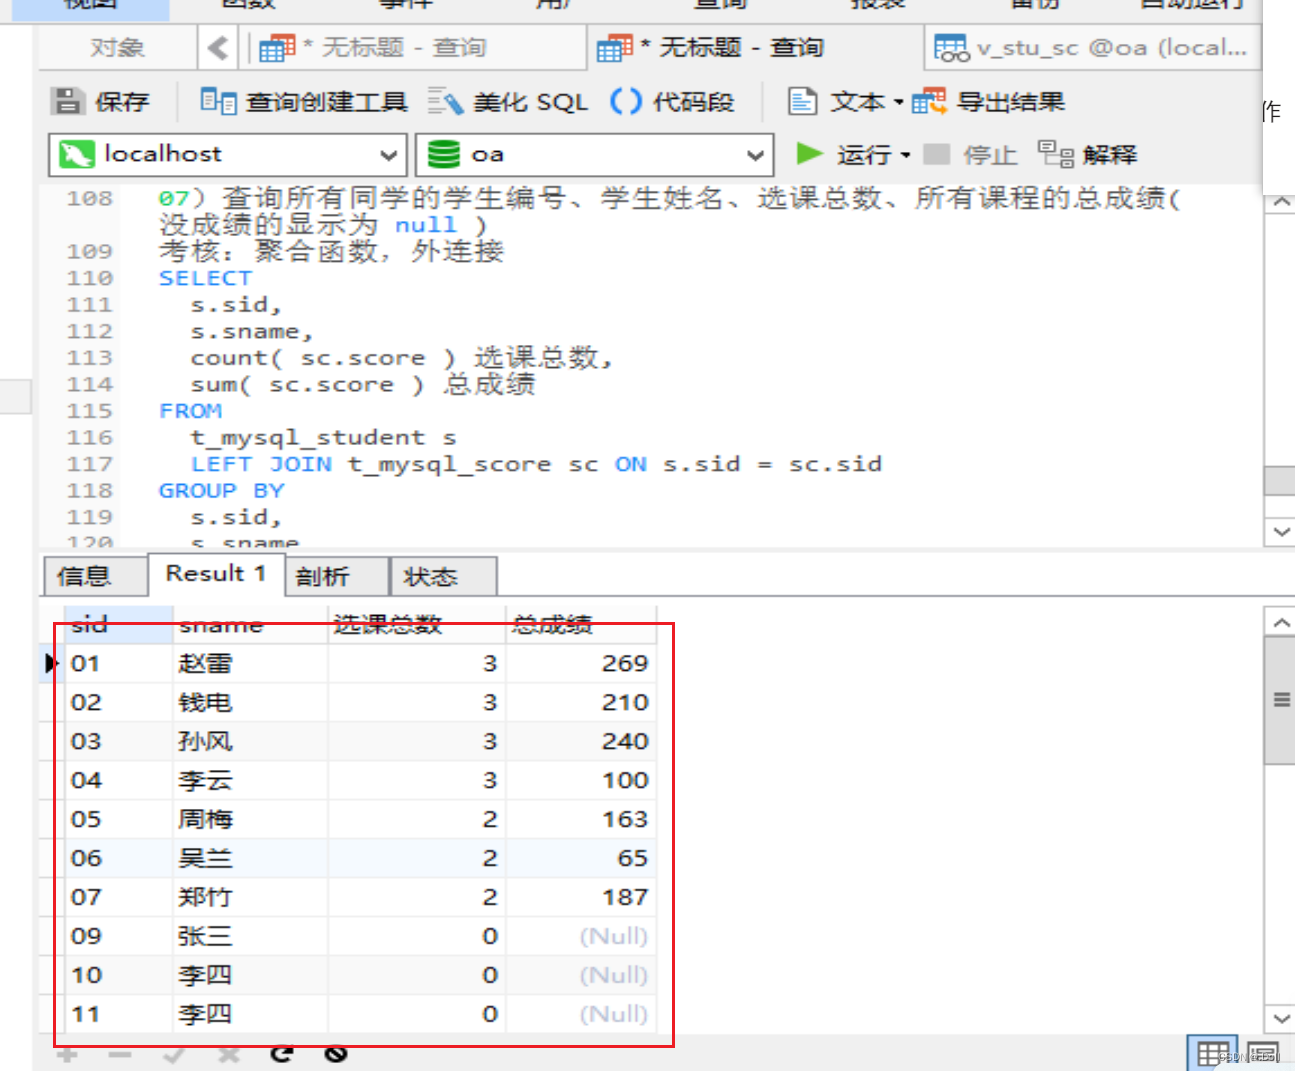Viewport: 1295px width, 1071px height.
Task: Expand the 运行 run options arrow
Action: coord(905,155)
